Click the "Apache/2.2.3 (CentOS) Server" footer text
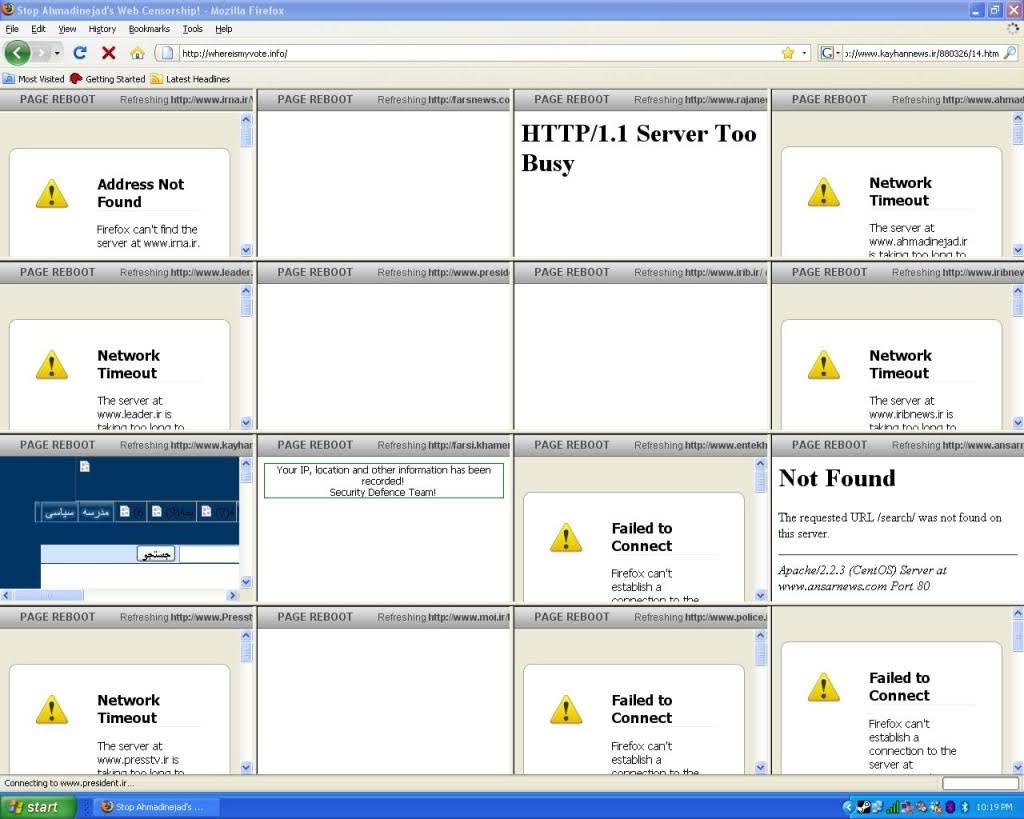The width and height of the screenshot is (1024, 819). (862, 577)
